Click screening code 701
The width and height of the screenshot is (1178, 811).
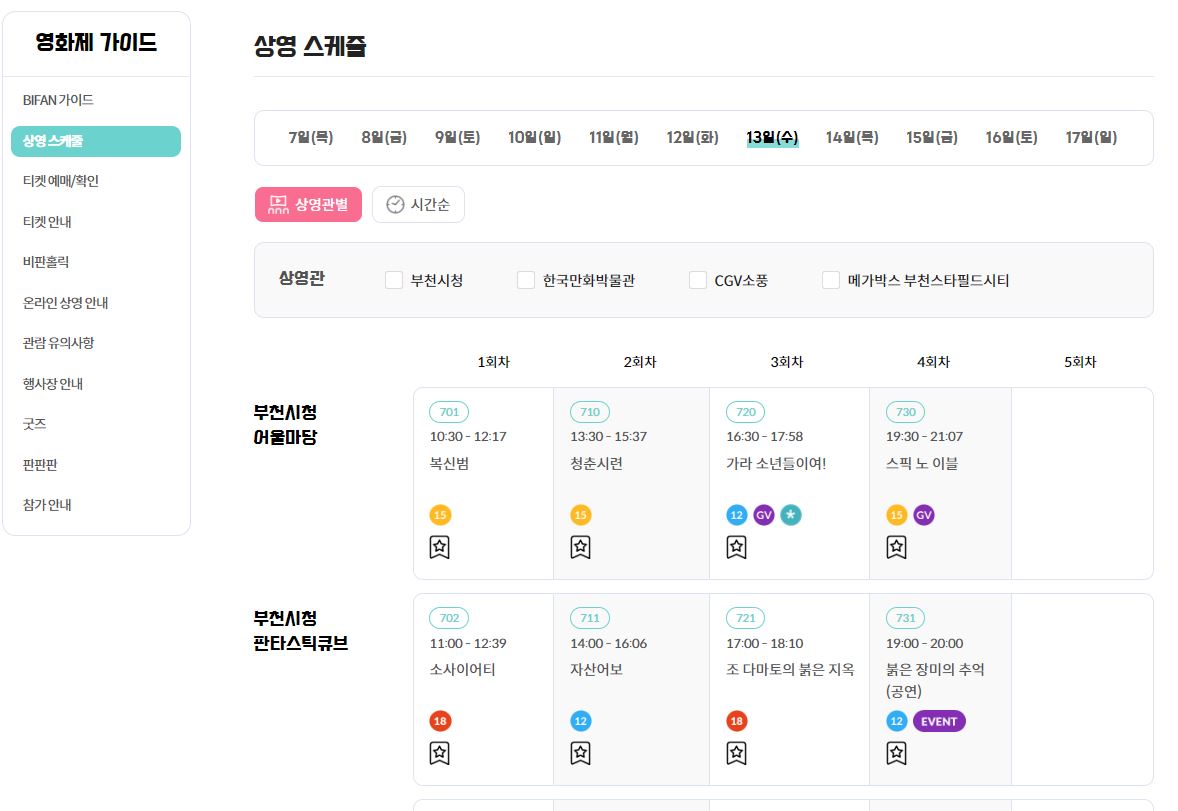449,412
